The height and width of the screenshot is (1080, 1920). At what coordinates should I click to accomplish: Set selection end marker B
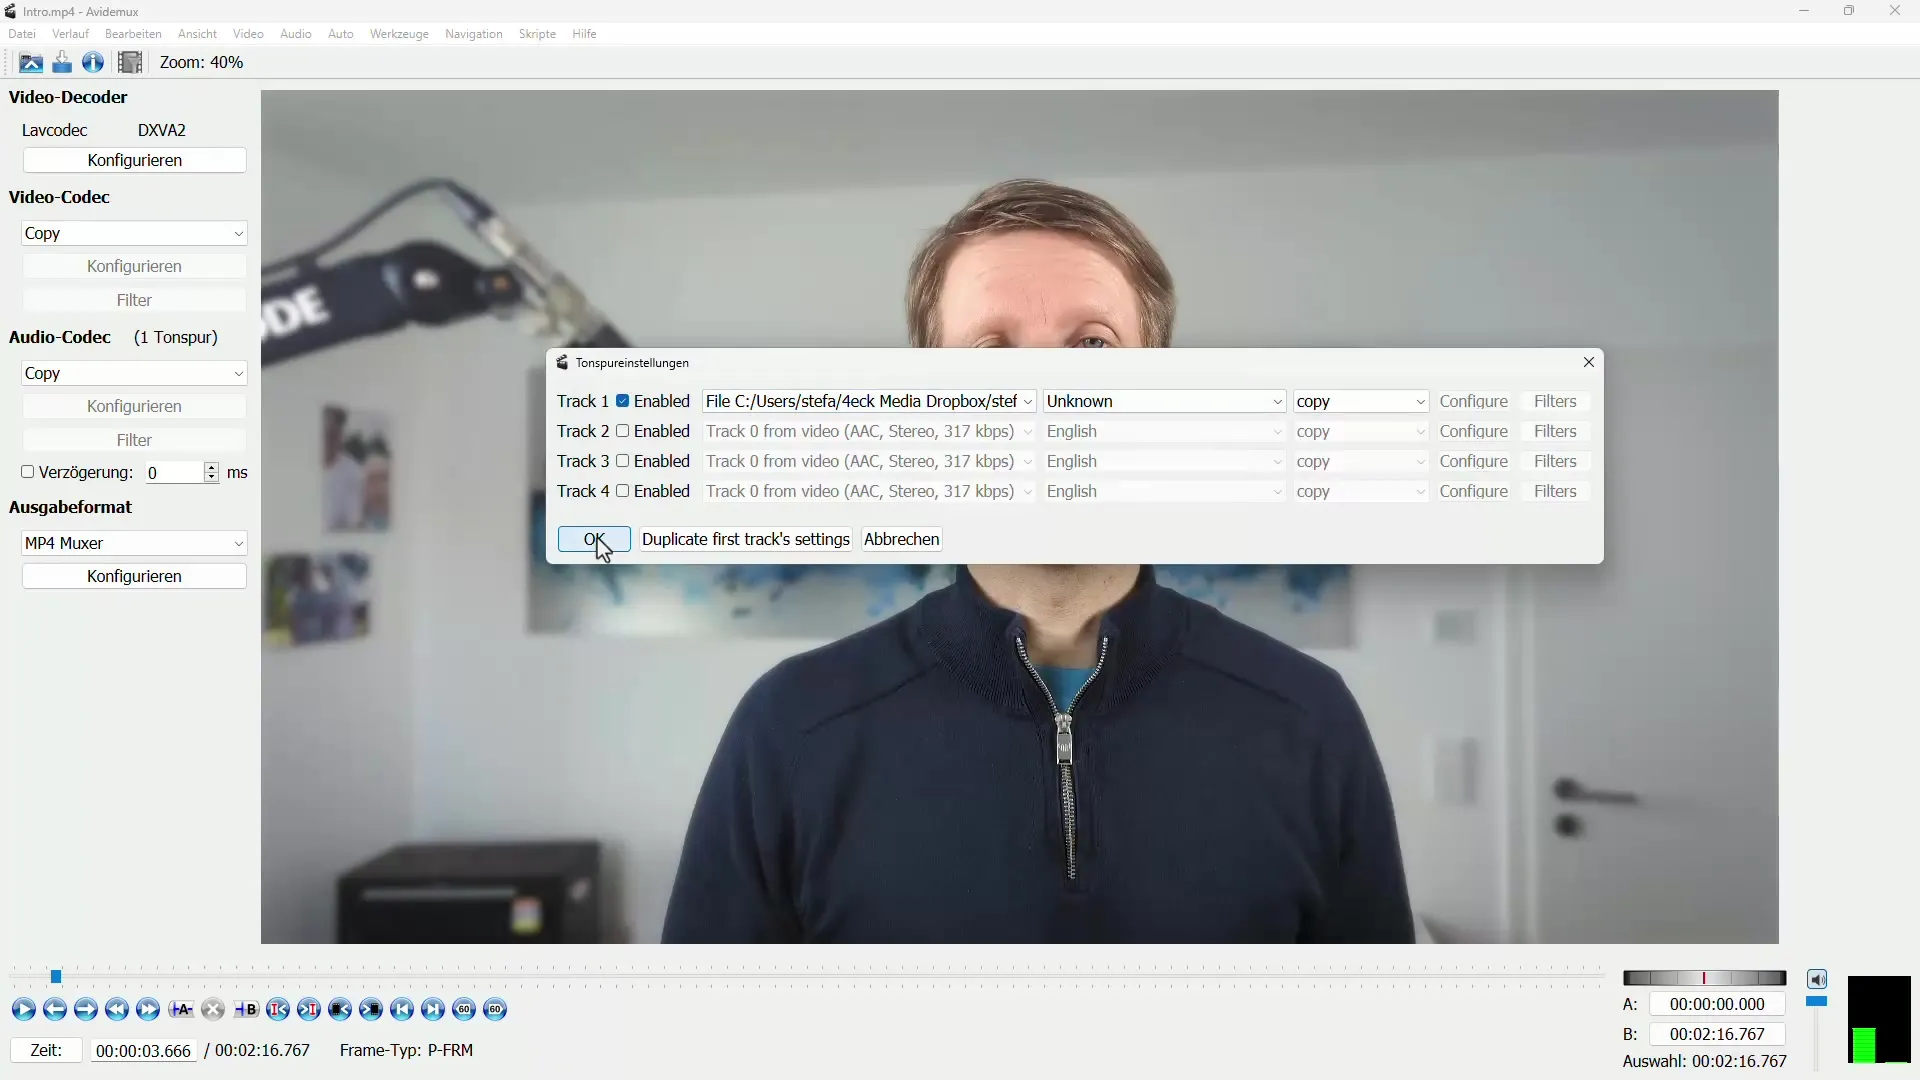coord(246,1010)
